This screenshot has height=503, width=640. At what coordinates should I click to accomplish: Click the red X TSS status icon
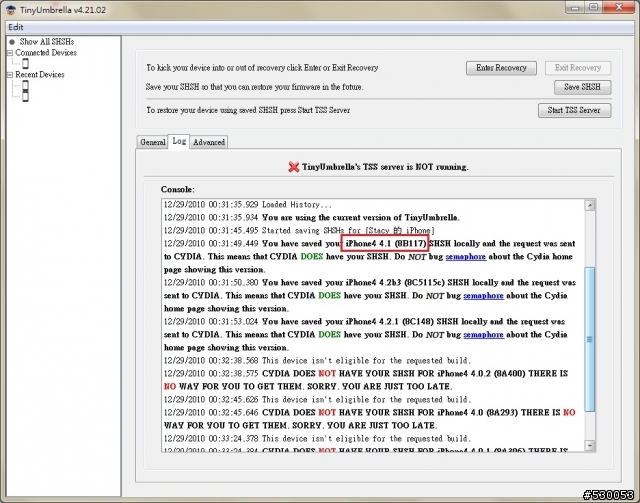pyautogui.click(x=293, y=167)
